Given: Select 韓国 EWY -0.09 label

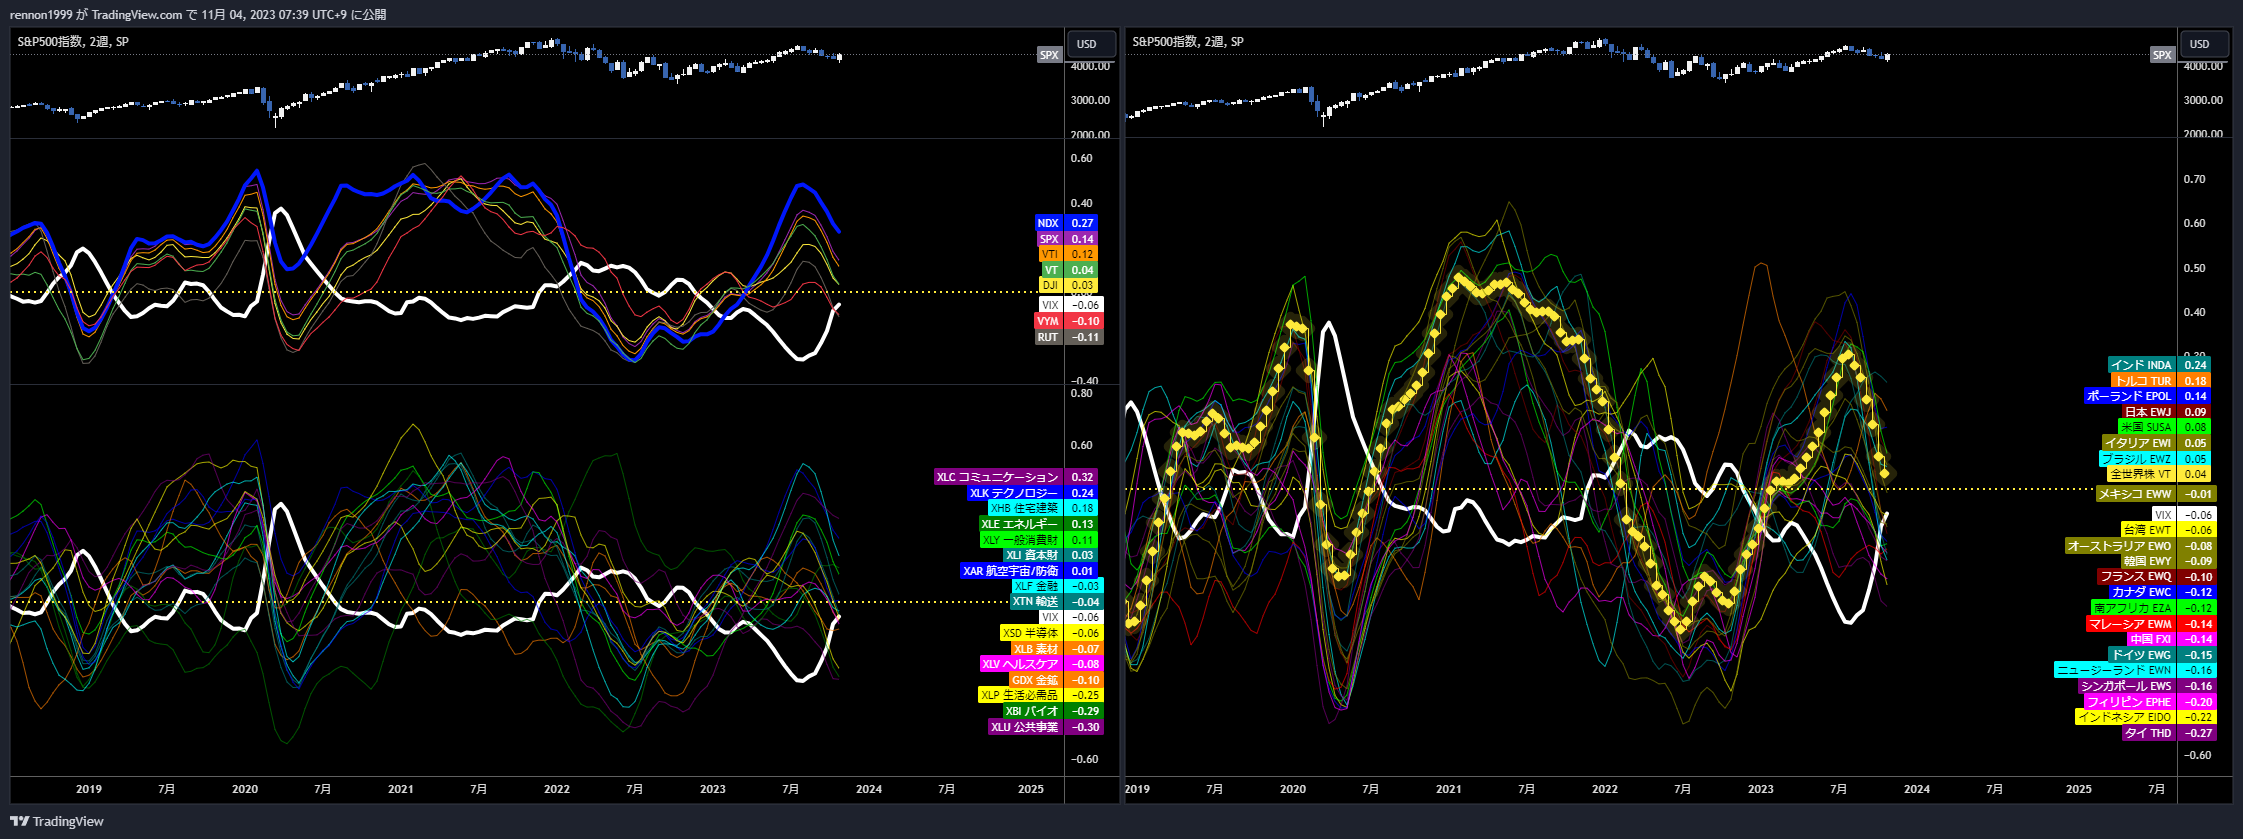Looking at the screenshot, I should coord(2169,561).
